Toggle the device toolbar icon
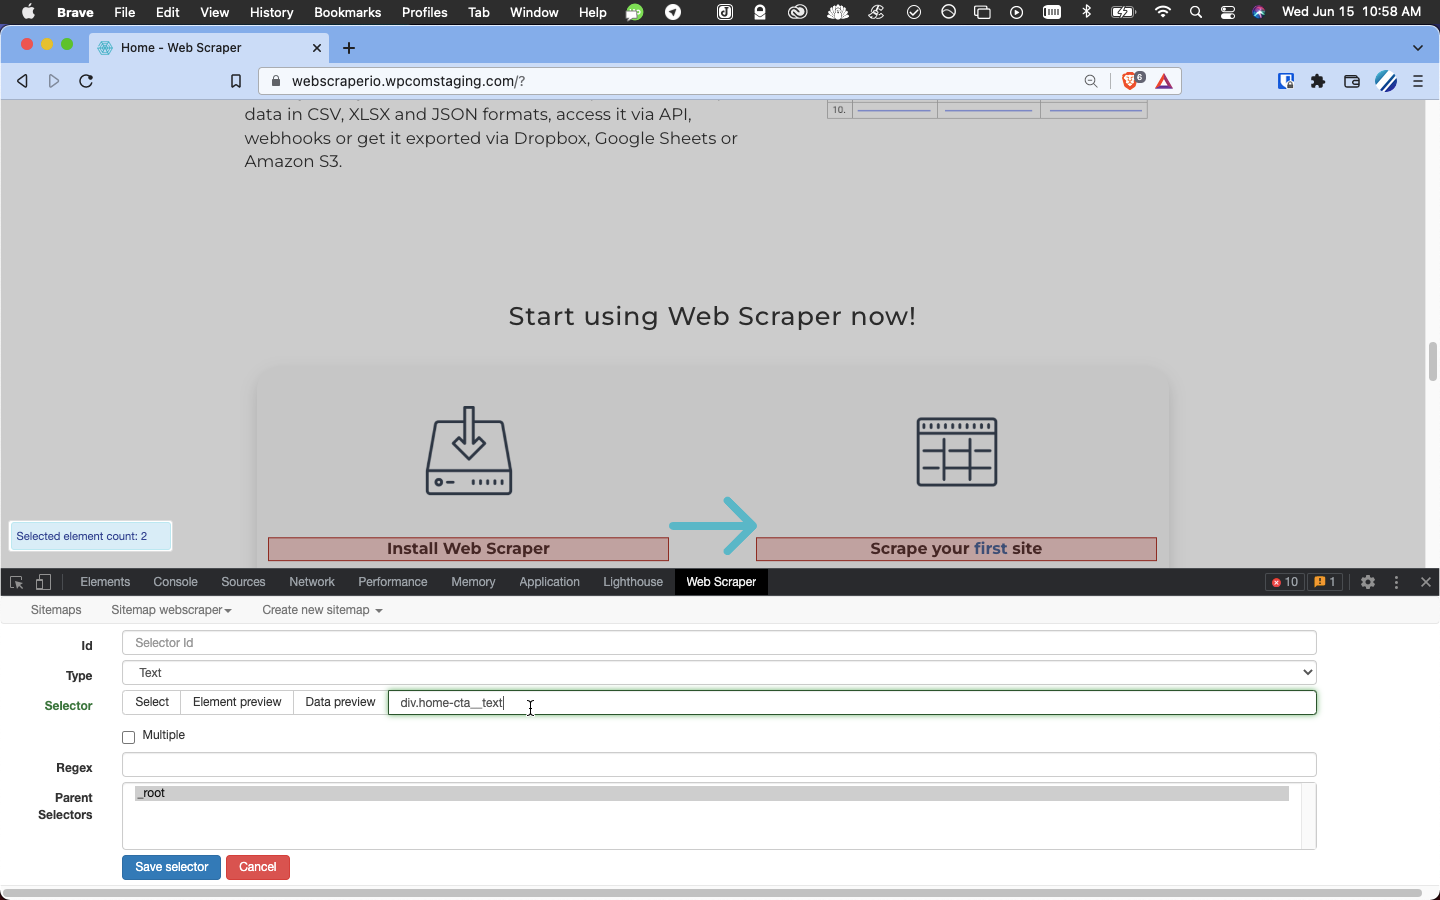This screenshot has height=900, width=1440. coord(43,582)
